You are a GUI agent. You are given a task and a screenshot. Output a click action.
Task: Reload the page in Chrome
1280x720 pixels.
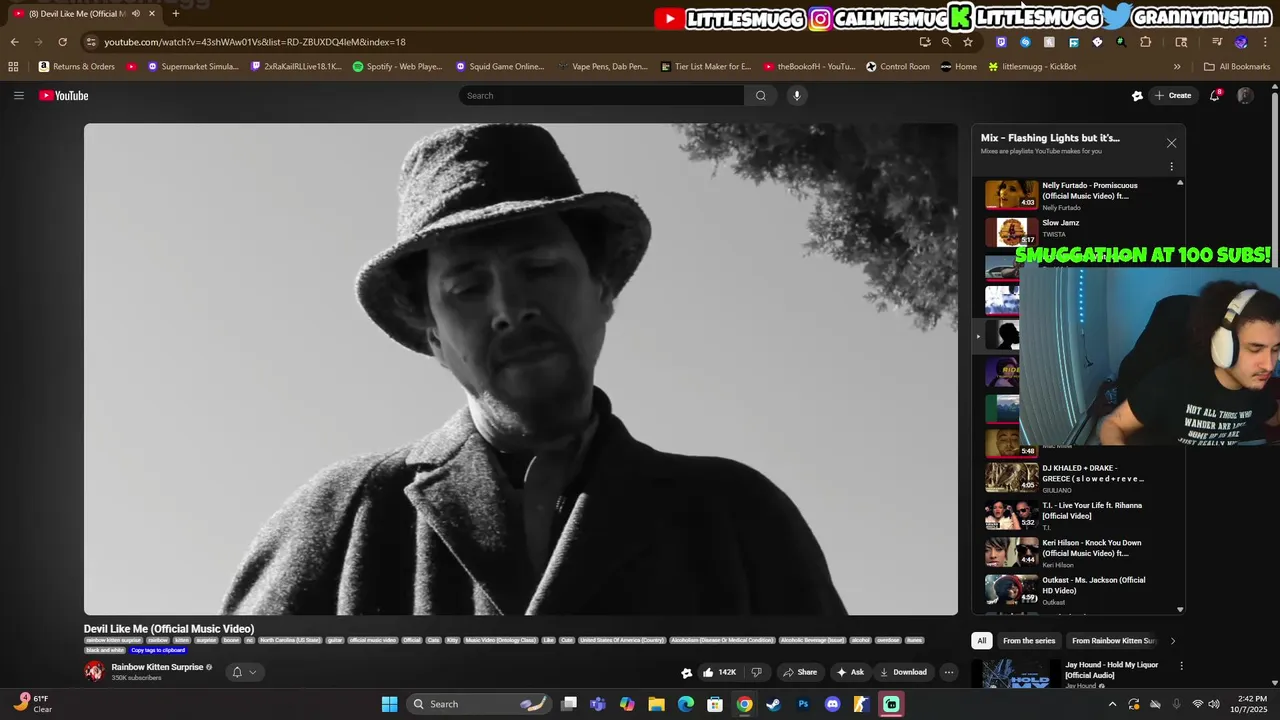(62, 42)
